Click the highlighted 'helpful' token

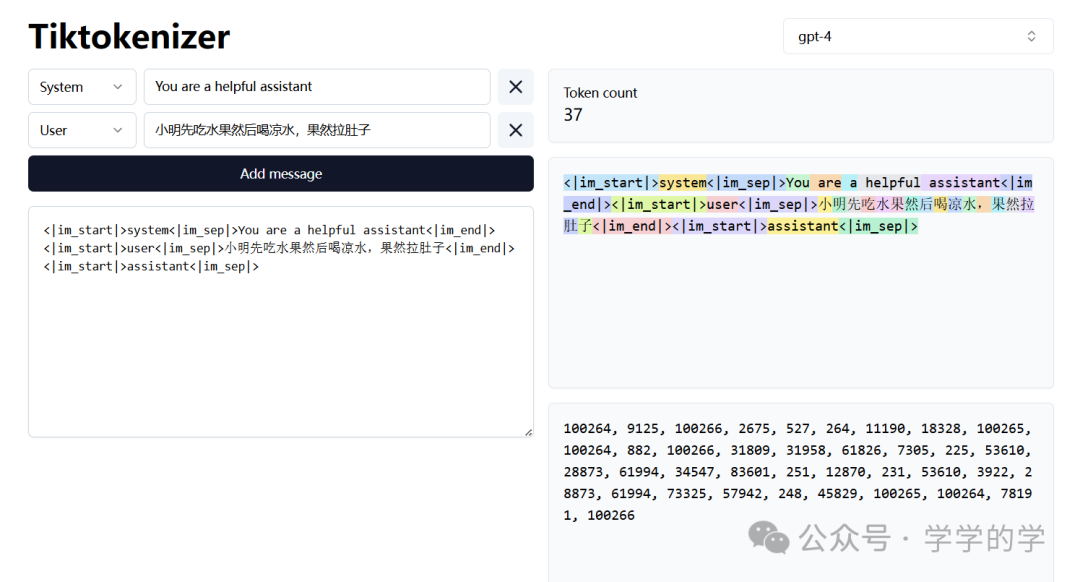(x=892, y=183)
